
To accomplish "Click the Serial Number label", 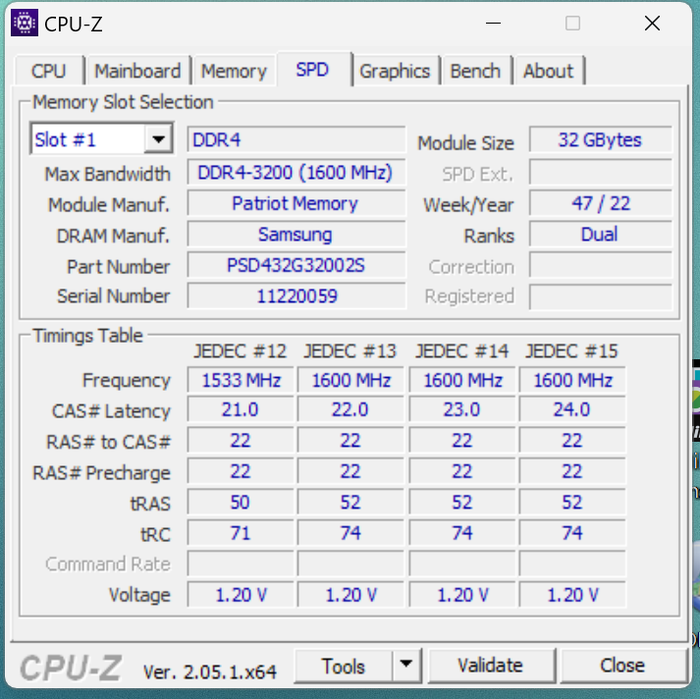I will (x=113, y=296).
